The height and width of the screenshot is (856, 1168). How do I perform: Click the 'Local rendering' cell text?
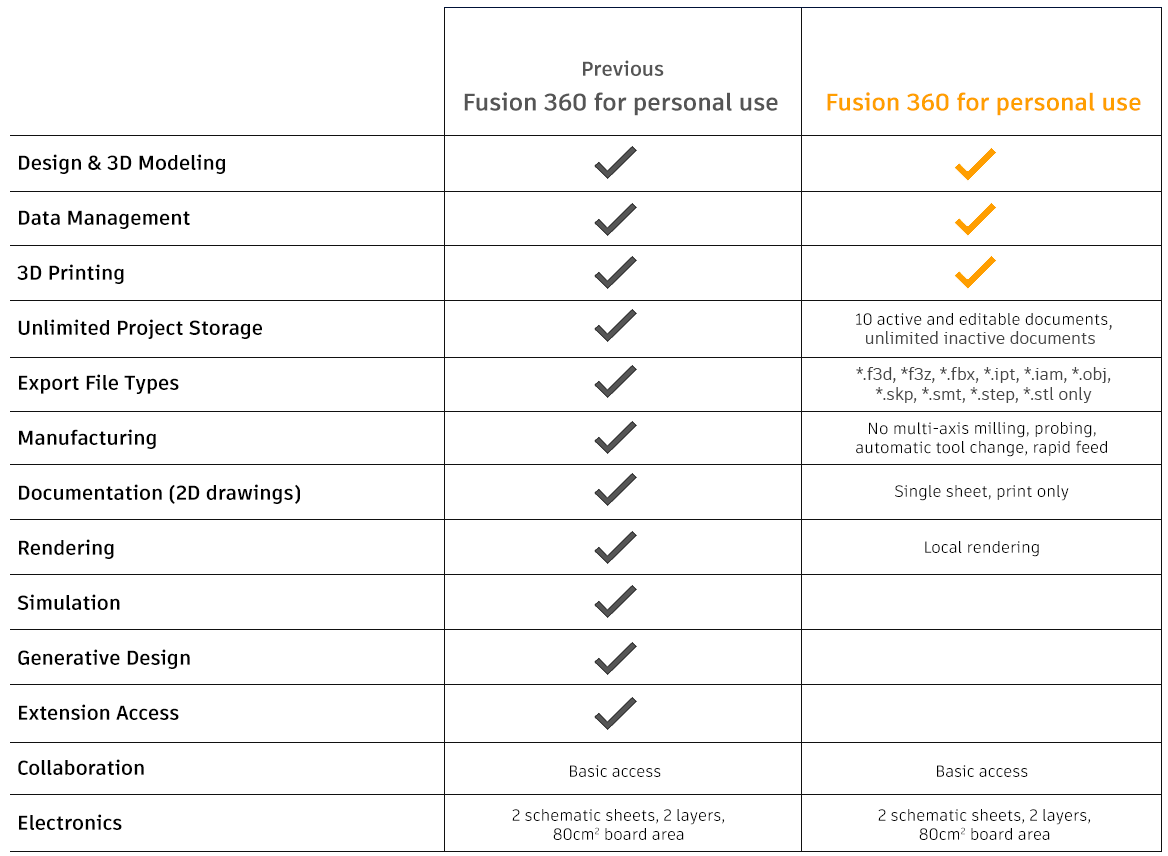tap(981, 548)
